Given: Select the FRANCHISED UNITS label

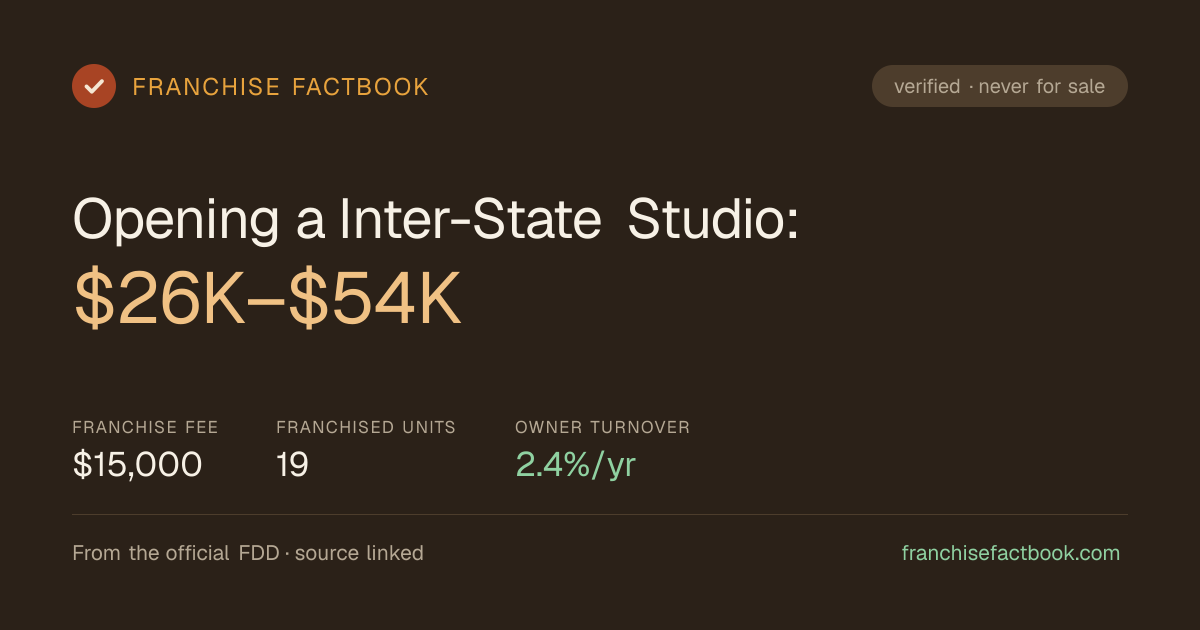Looking at the screenshot, I should 366,427.
